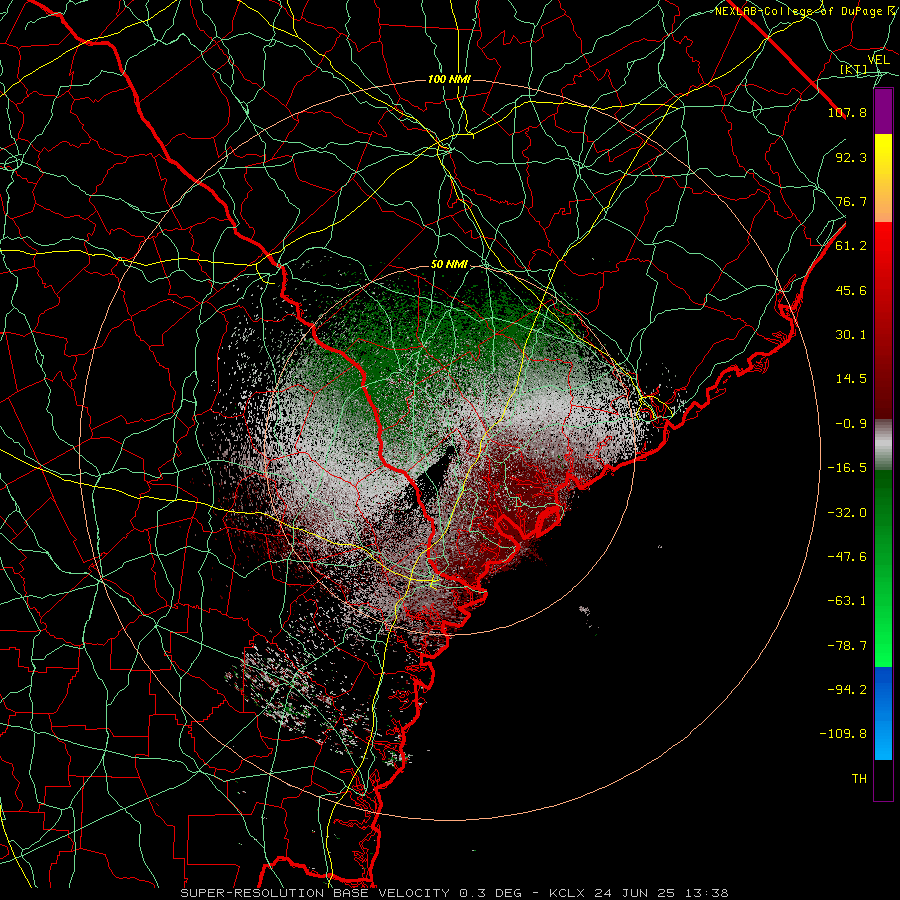This screenshot has width=900, height=900.
Task: Click the 14.5 velocity scale value
Action: (851, 379)
